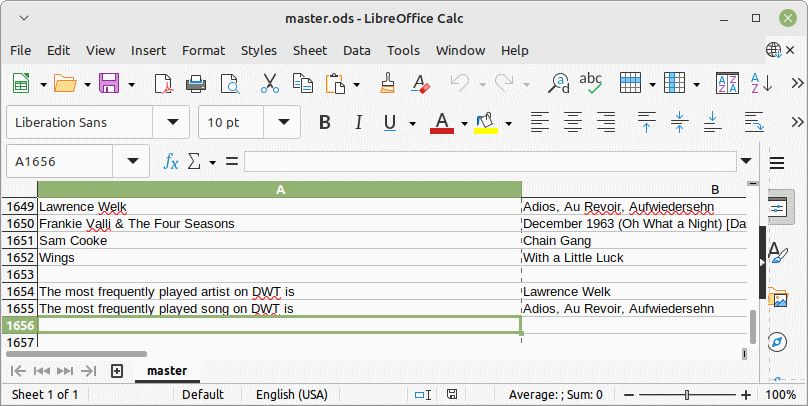808x406 pixels.
Task: Align text right
Action: point(606,123)
